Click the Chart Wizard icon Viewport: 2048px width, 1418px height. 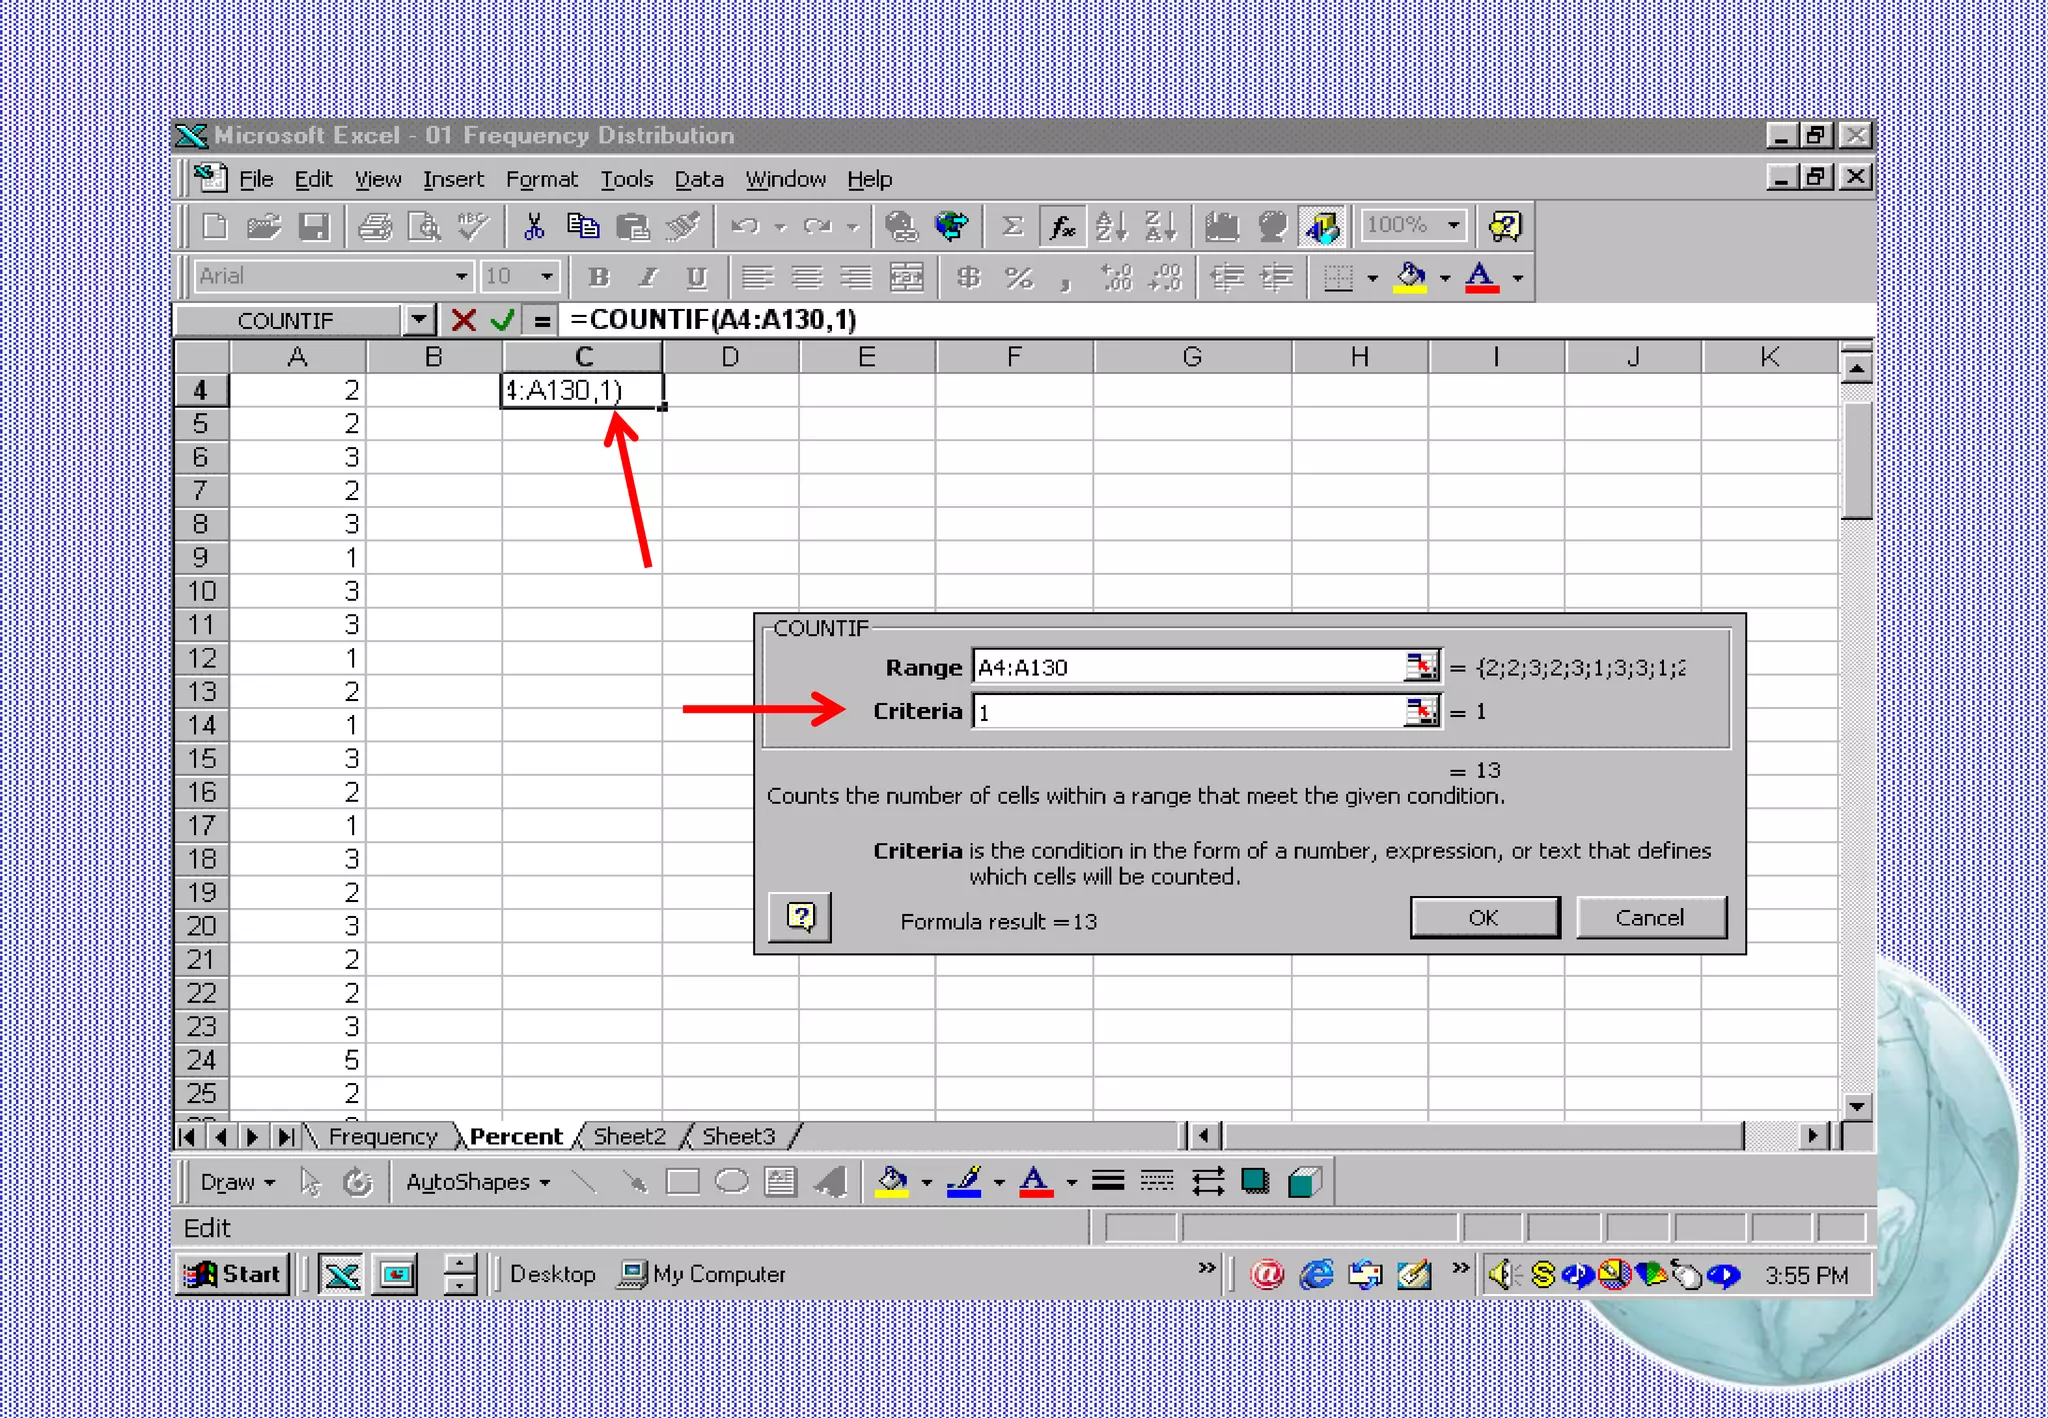point(1221,227)
